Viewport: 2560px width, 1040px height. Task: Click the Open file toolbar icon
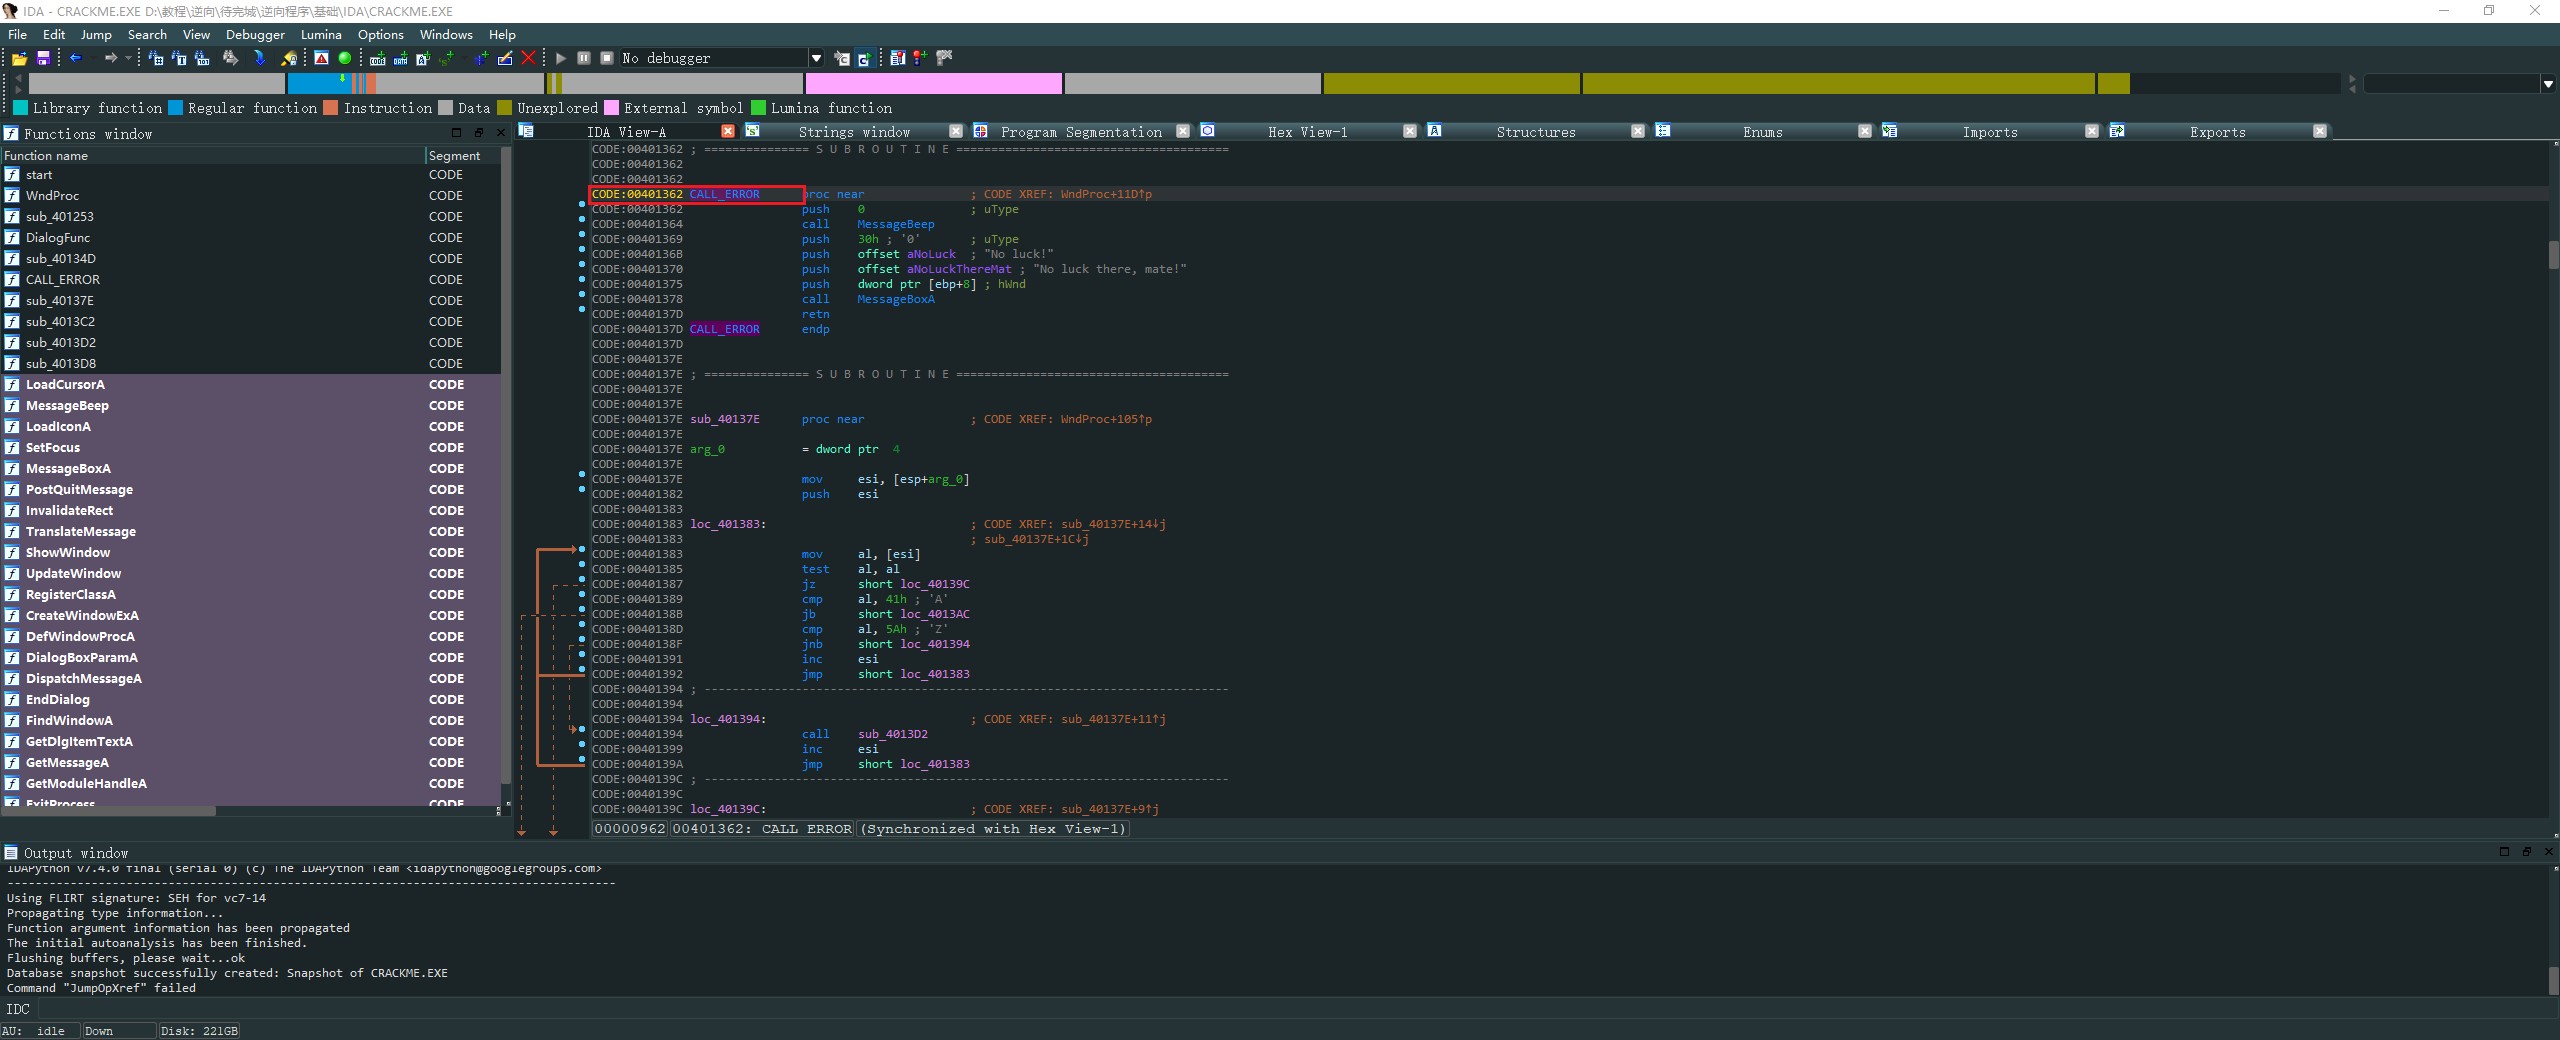click(19, 59)
